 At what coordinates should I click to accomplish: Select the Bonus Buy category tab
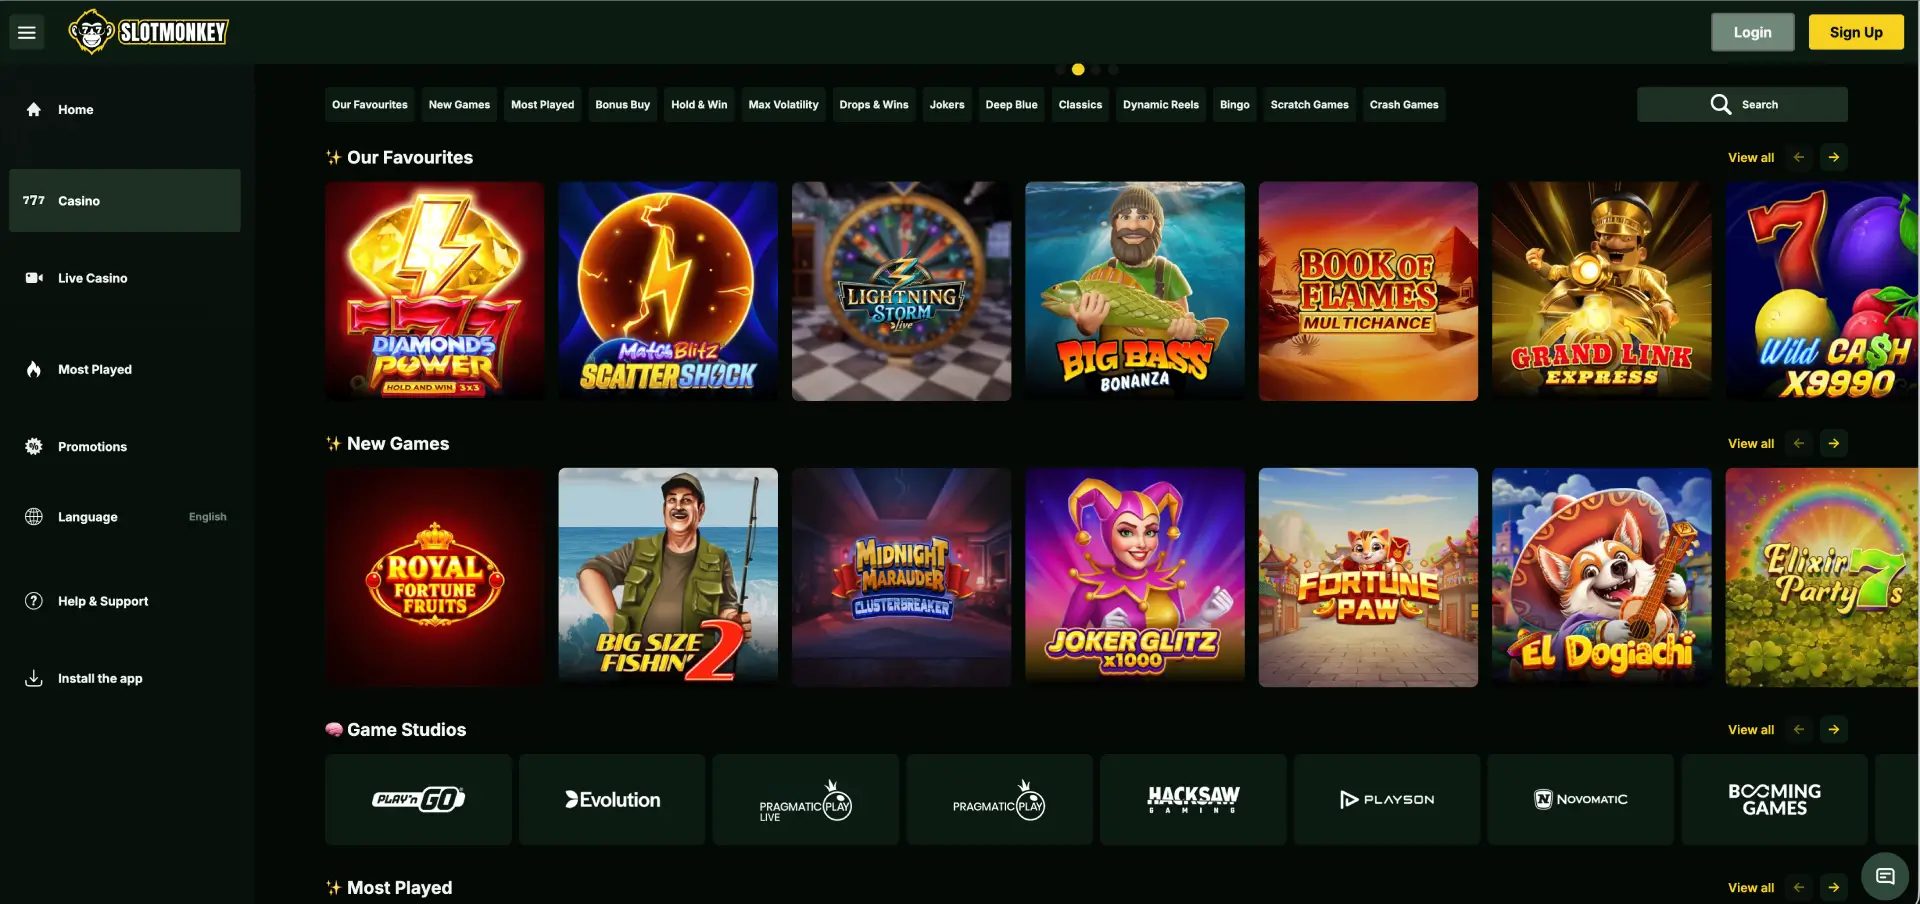[622, 105]
